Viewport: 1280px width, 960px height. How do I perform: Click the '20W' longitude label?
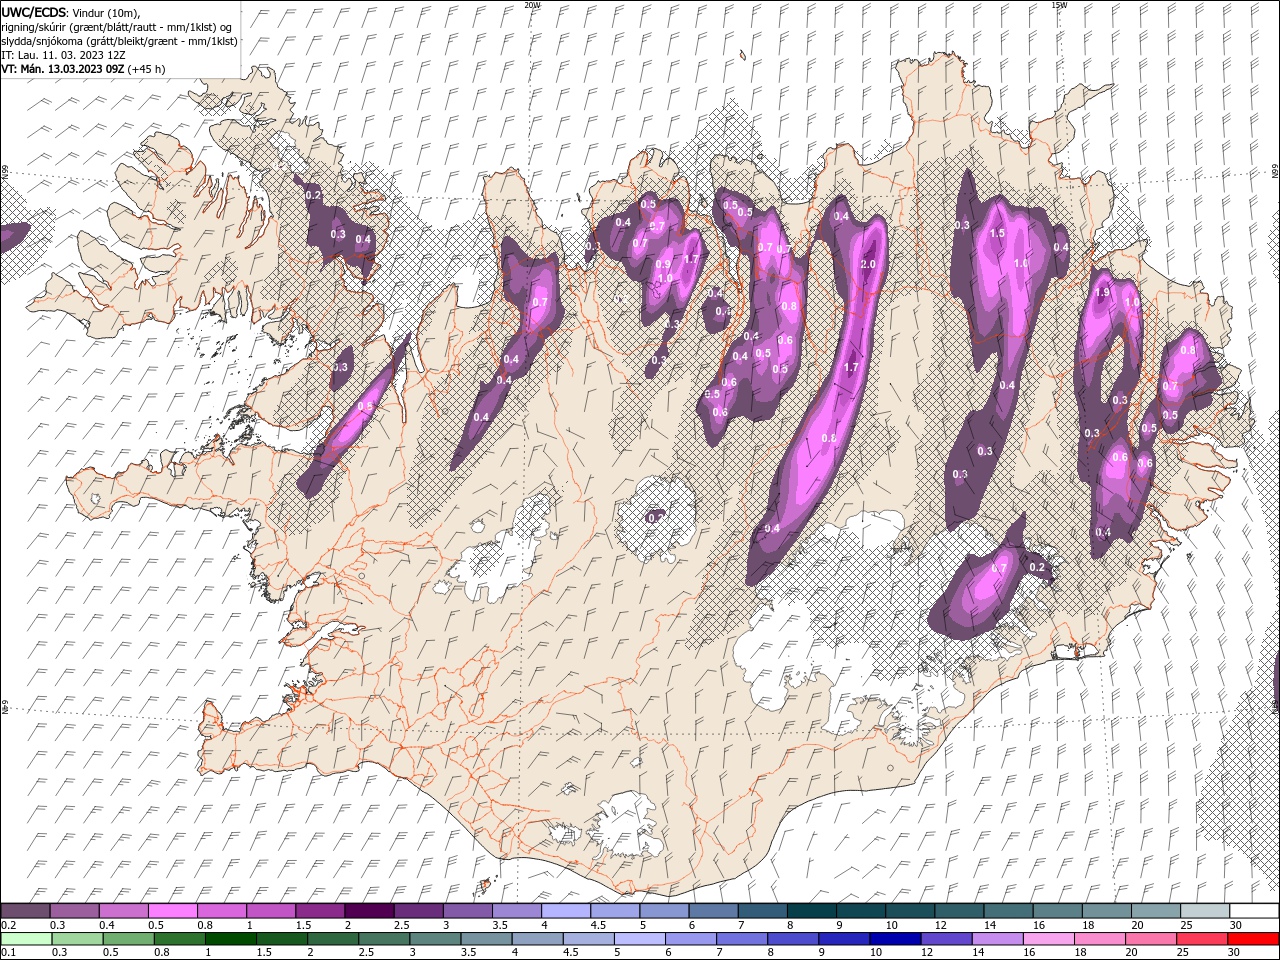(x=532, y=5)
